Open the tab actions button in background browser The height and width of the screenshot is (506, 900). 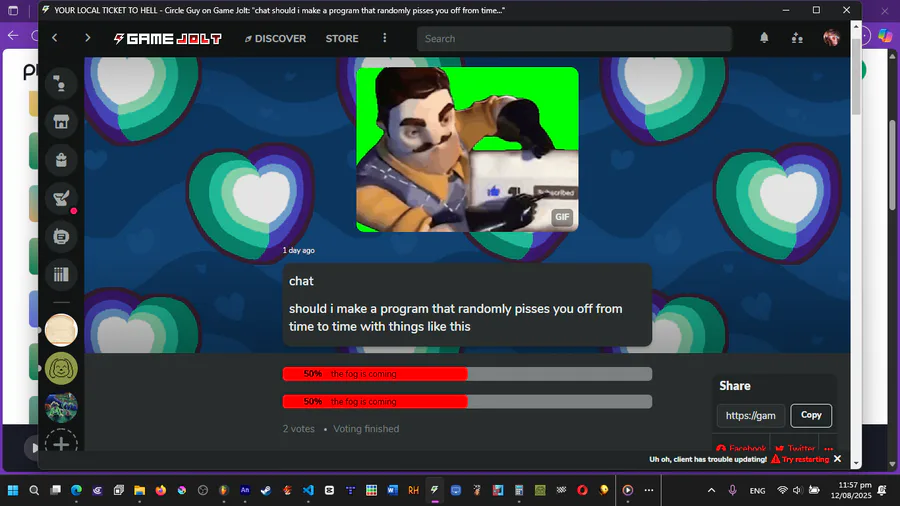pos(13,10)
